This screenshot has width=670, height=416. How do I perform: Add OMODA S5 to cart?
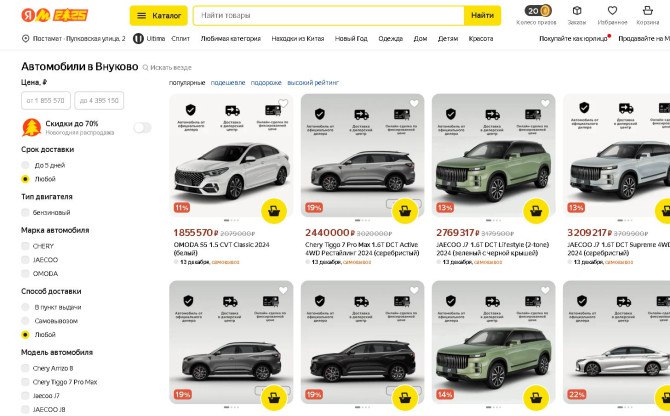click(x=274, y=210)
